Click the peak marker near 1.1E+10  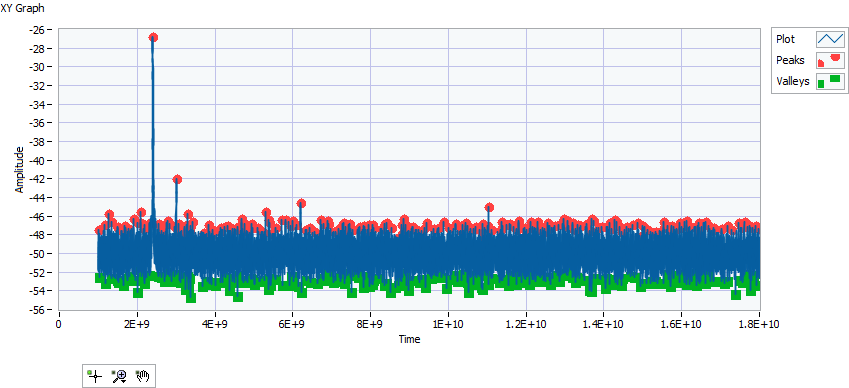pyautogui.click(x=489, y=207)
